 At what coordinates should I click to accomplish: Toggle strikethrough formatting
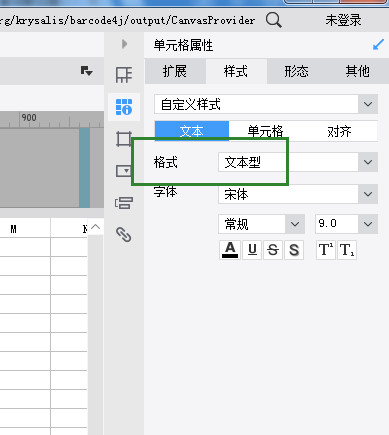tap(273, 250)
